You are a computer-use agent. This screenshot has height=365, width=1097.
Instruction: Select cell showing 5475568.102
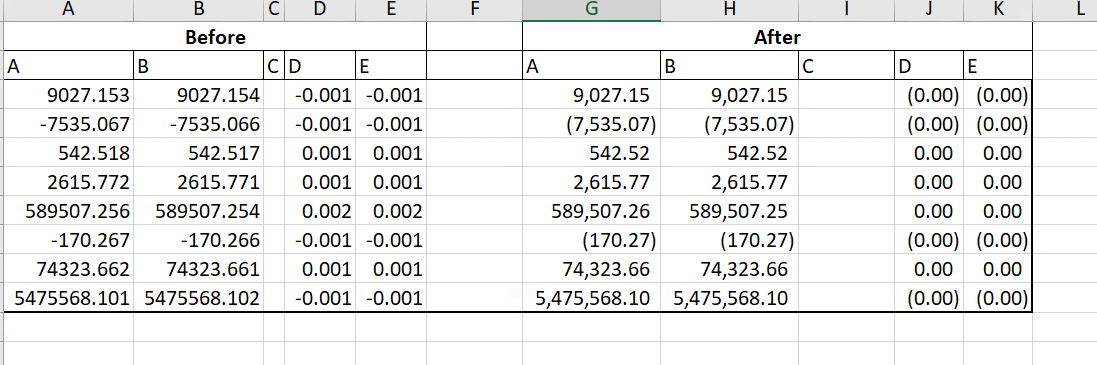coord(198,299)
